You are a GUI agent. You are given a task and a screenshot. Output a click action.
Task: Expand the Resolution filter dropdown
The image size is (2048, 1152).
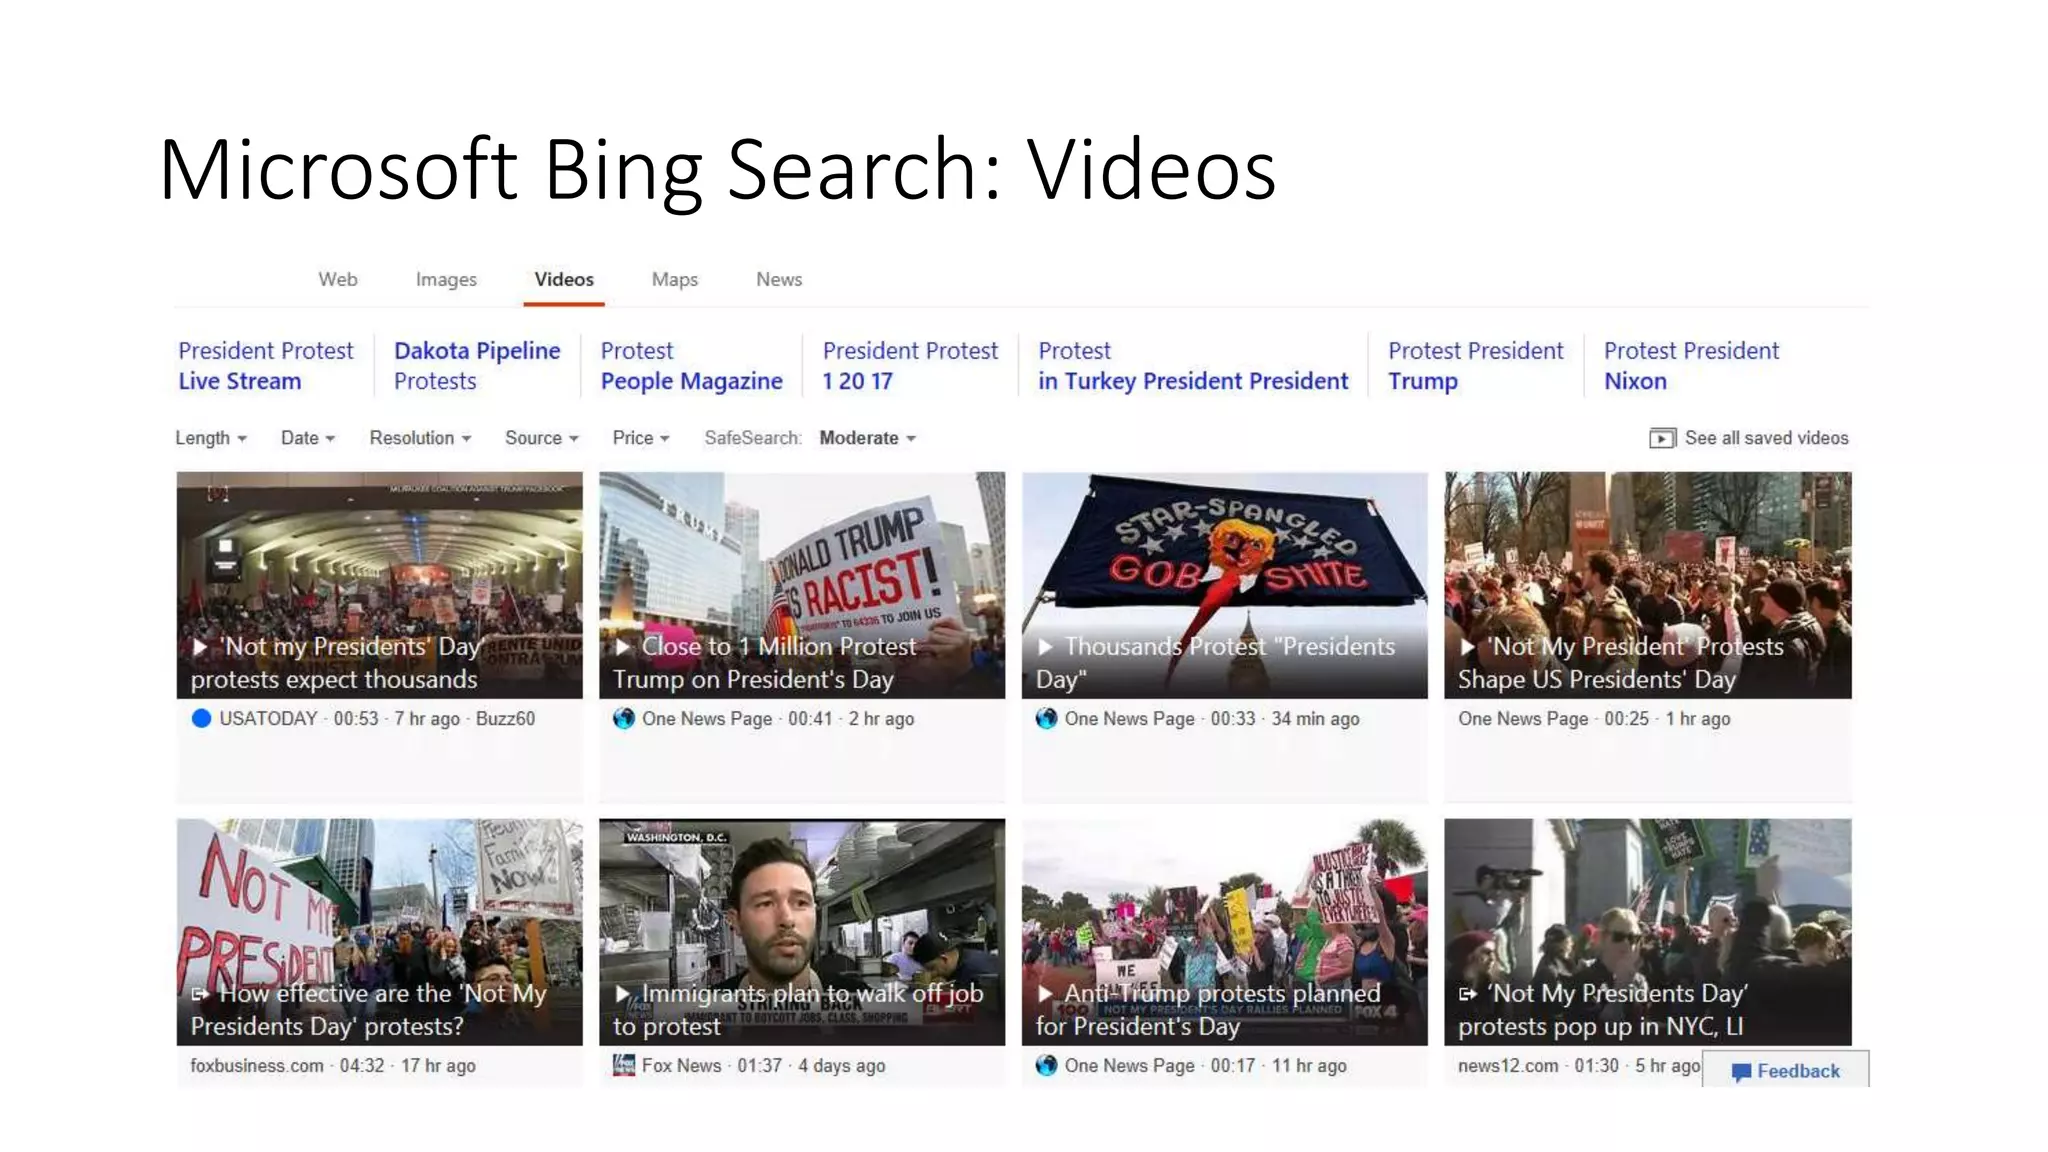pyautogui.click(x=420, y=438)
